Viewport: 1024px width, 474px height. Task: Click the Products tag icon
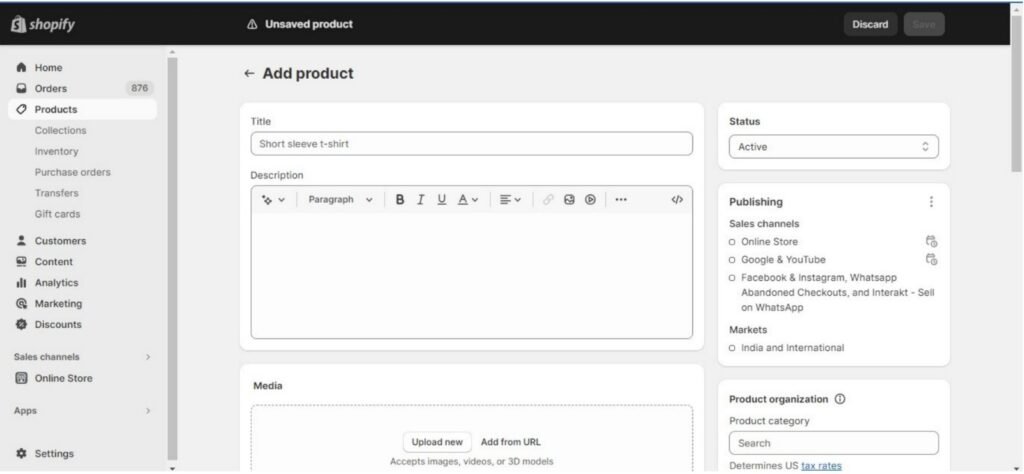pyautogui.click(x=22, y=109)
